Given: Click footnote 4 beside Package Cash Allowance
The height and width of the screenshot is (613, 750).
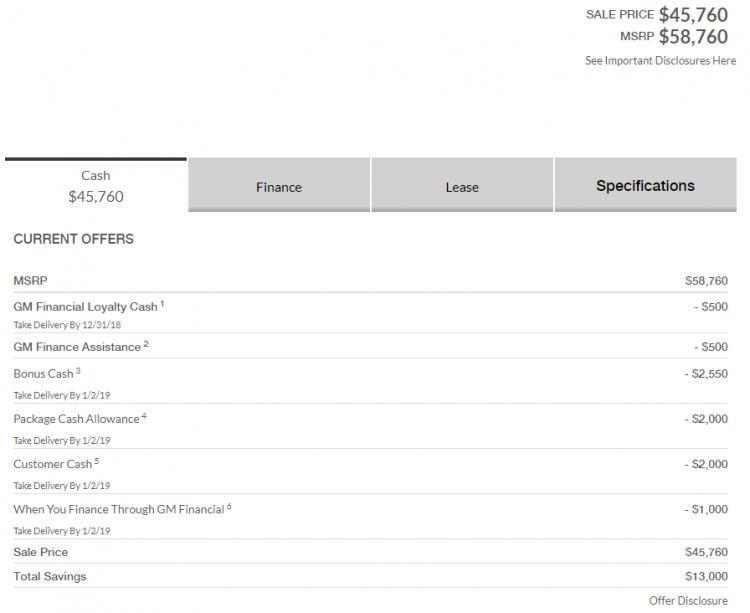Looking at the screenshot, I should [x=144, y=416].
